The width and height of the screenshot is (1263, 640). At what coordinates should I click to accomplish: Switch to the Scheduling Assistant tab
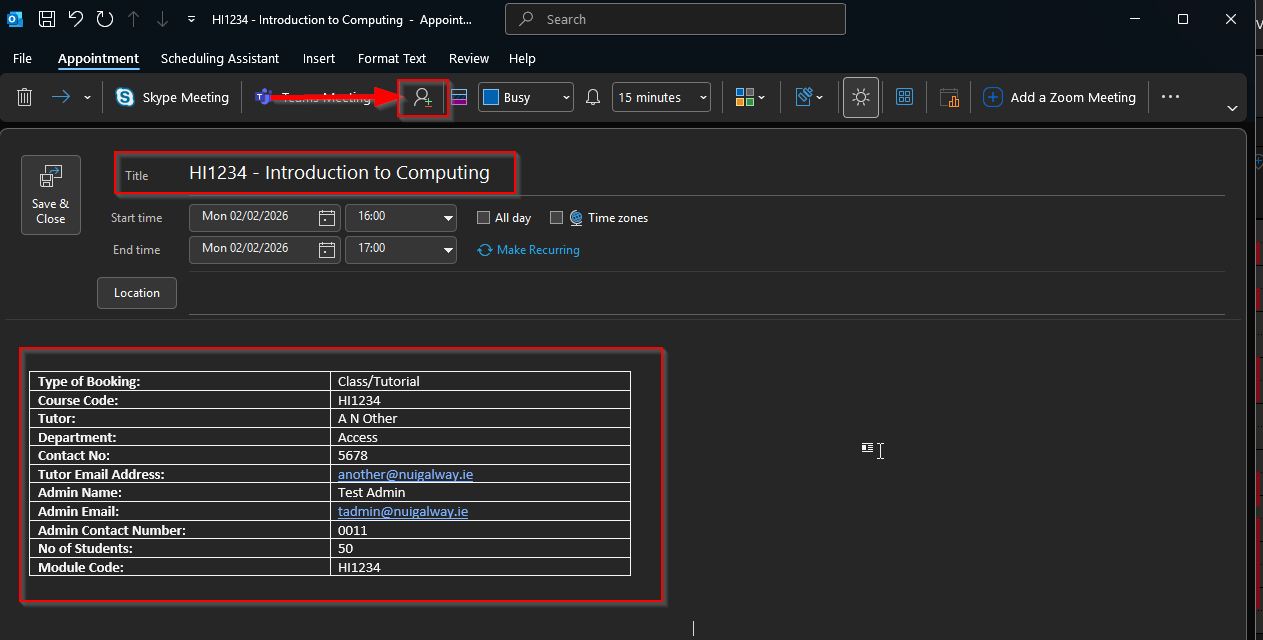click(220, 58)
